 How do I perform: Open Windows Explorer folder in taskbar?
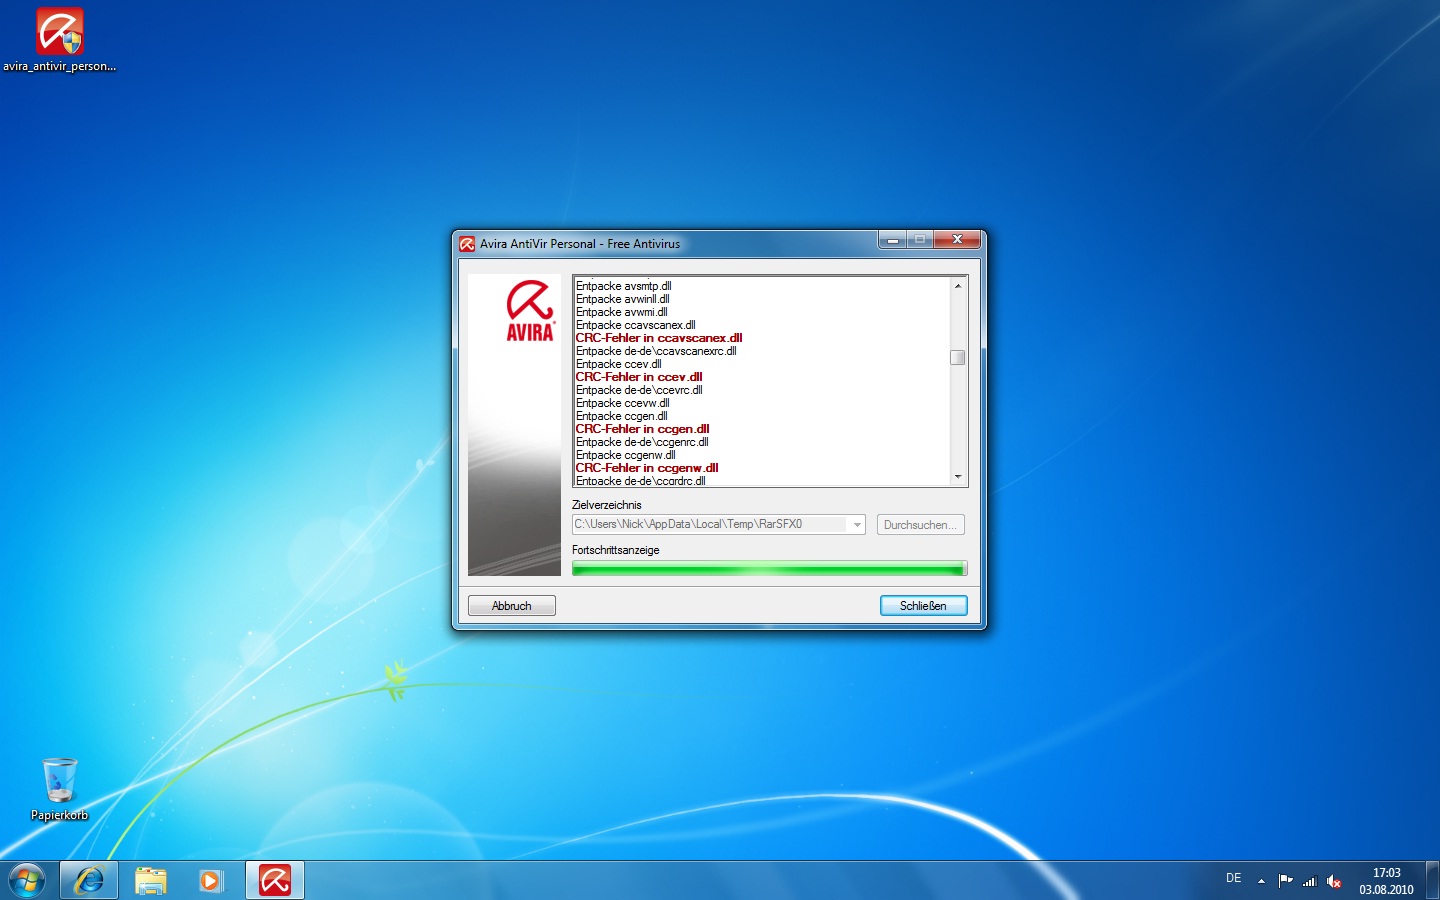tap(151, 881)
